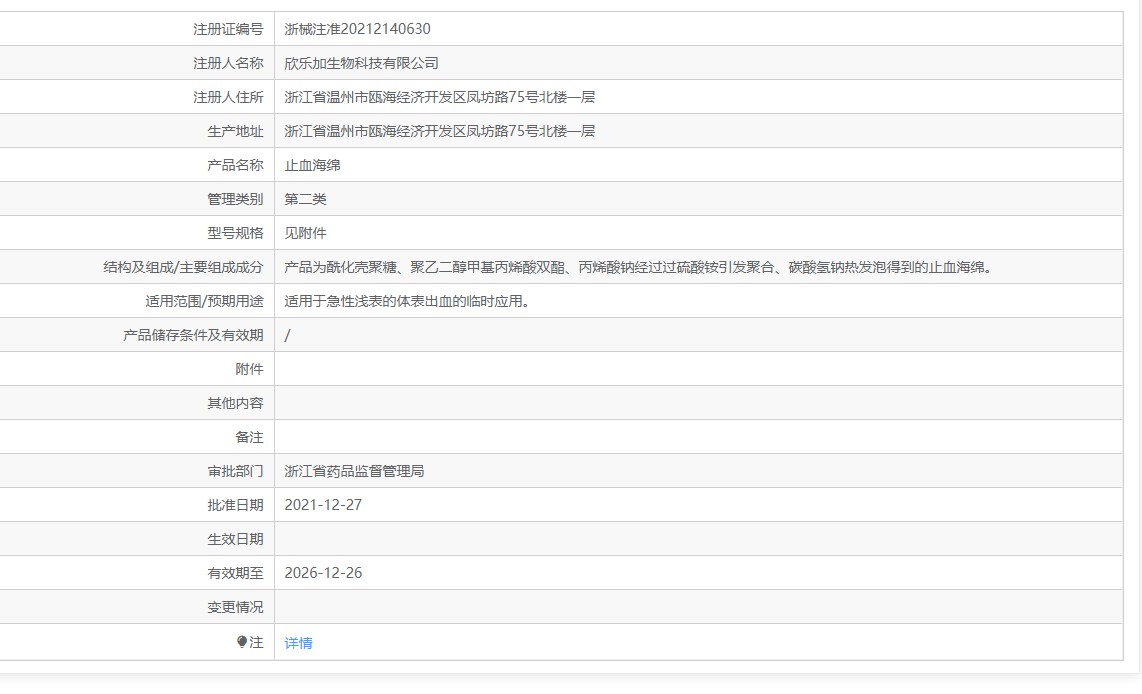The width and height of the screenshot is (1142, 694).
Task: Click the 适用范围/预期用途 label
Action: (205, 301)
